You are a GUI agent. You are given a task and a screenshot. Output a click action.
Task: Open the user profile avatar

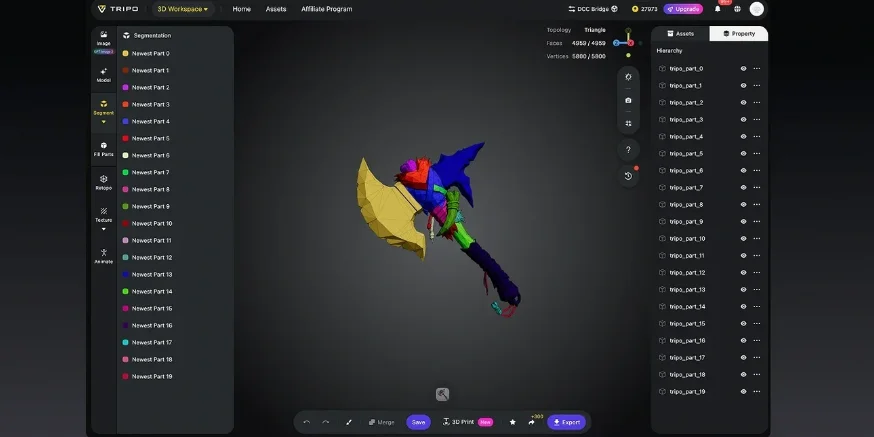pos(756,9)
